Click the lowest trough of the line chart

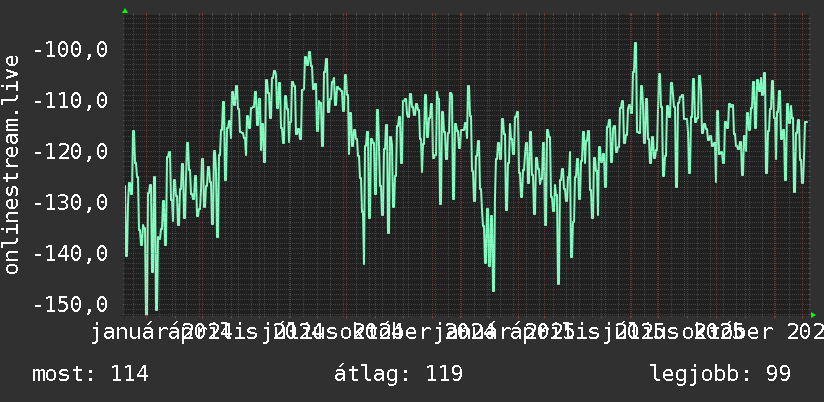pos(147,314)
